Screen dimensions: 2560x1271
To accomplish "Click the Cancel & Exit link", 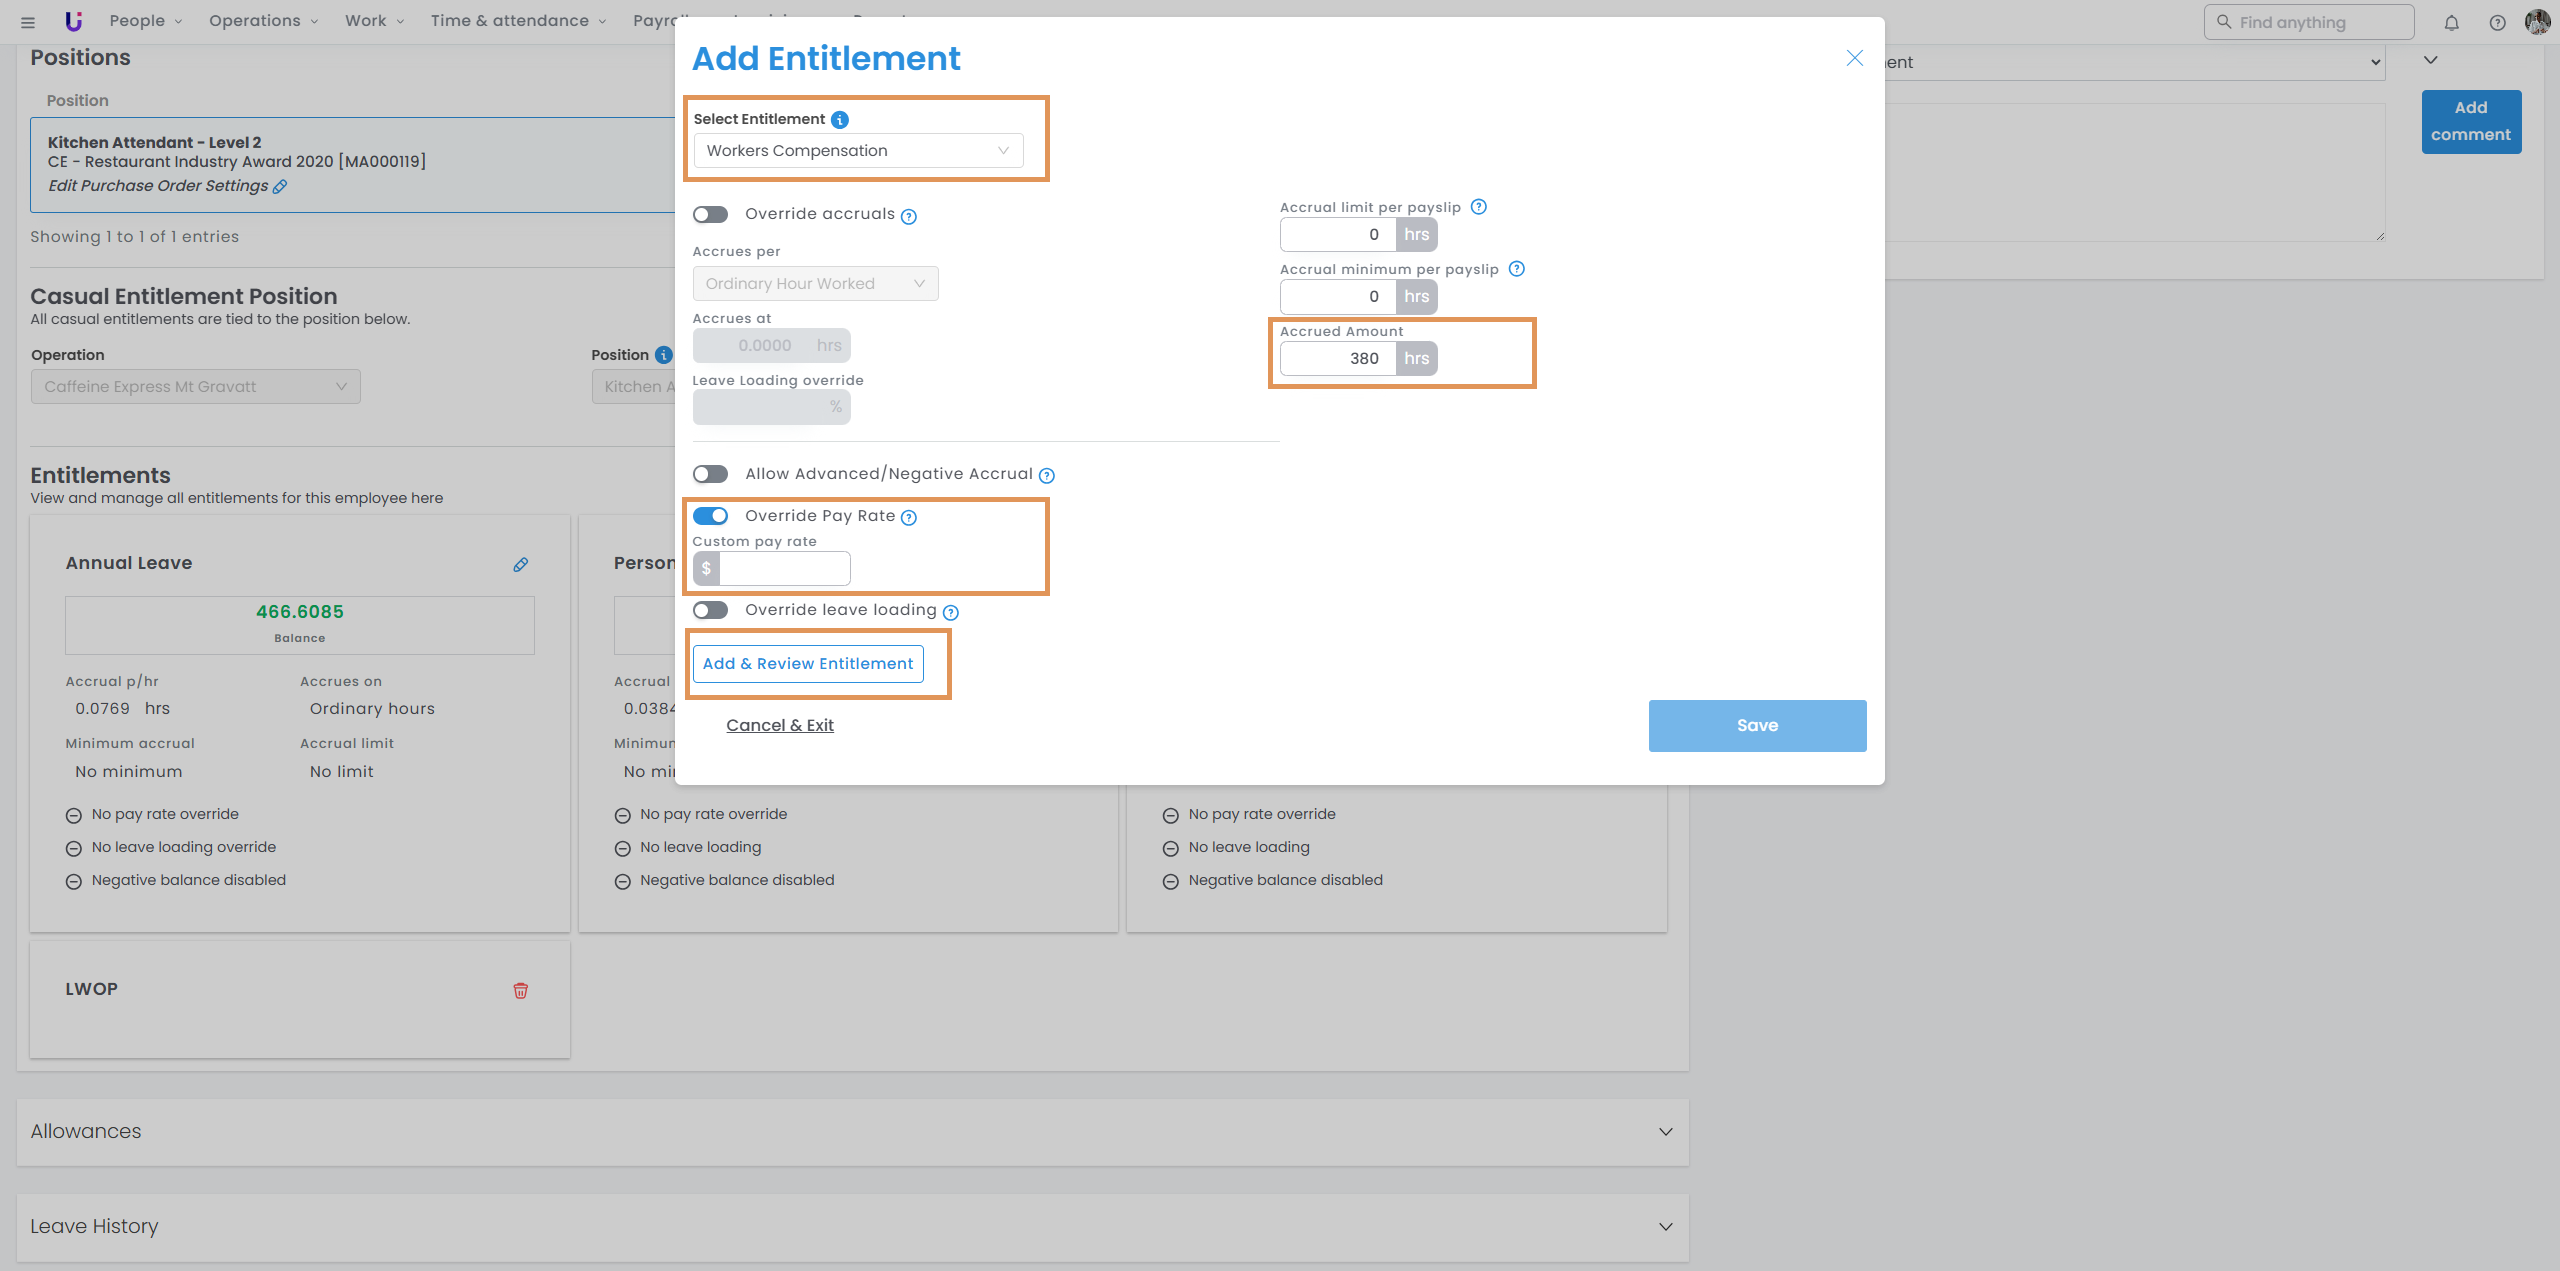I will [x=779, y=726].
